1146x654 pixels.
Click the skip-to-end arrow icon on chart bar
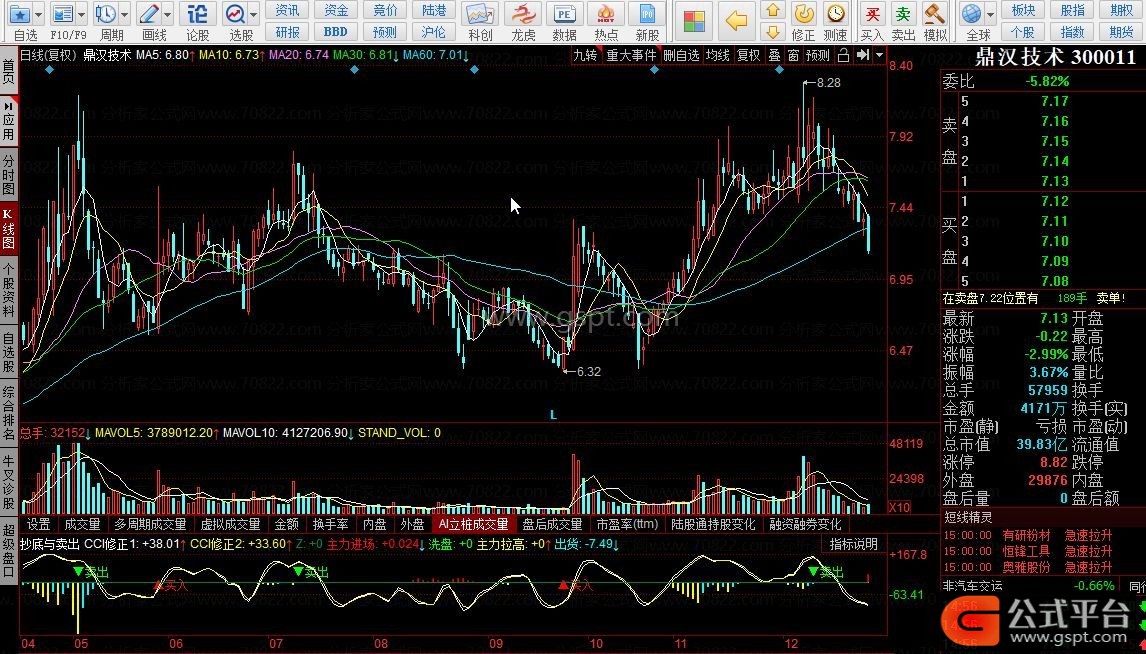click(x=862, y=56)
